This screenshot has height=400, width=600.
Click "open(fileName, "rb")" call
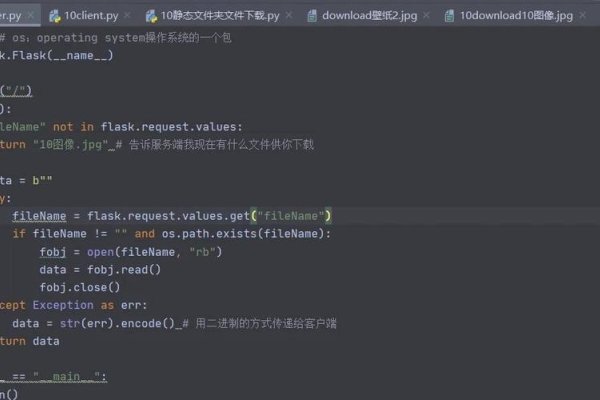click(154, 252)
